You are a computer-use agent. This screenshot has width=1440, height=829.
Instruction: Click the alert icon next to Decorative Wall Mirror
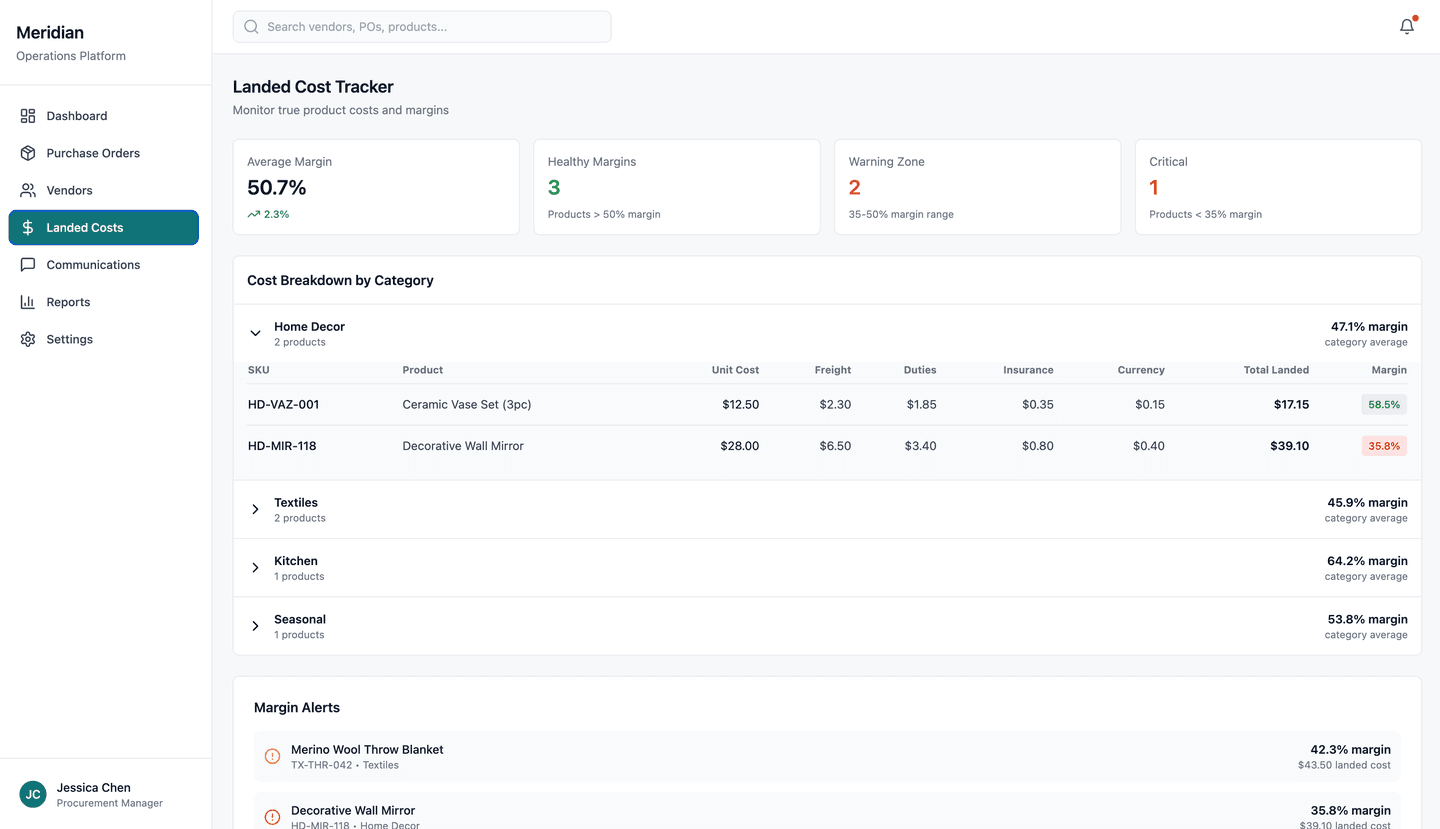271,817
